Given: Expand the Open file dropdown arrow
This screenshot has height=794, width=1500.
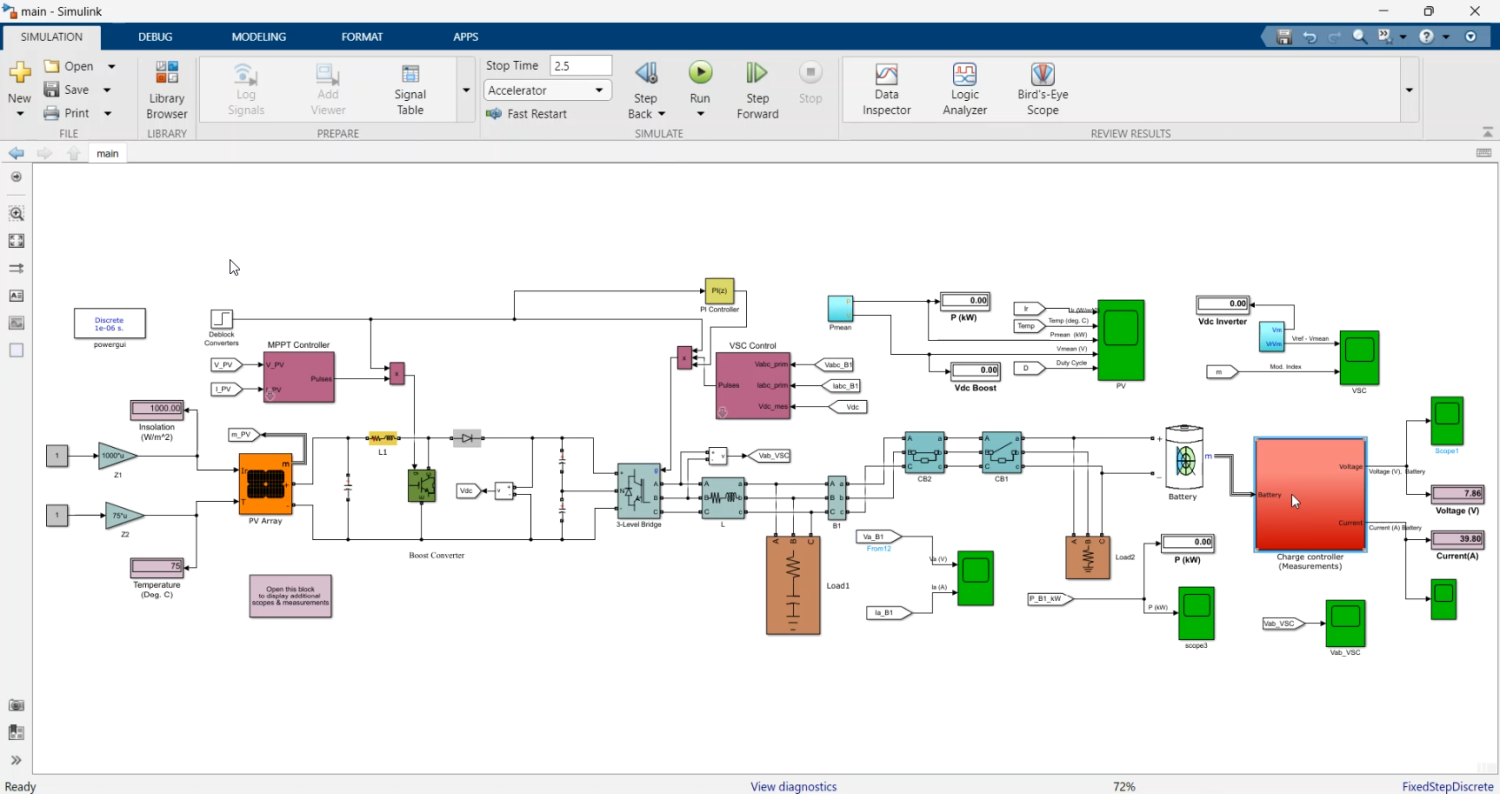Looking at the screenshot, I should [110, 65].
